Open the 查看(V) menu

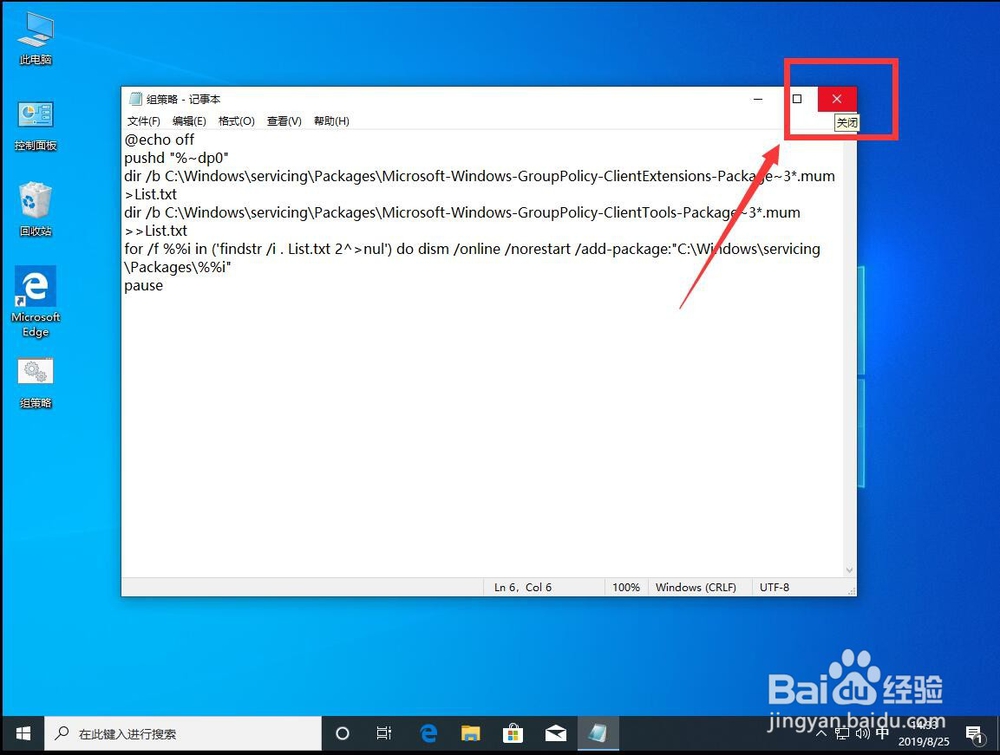[284, 121]
